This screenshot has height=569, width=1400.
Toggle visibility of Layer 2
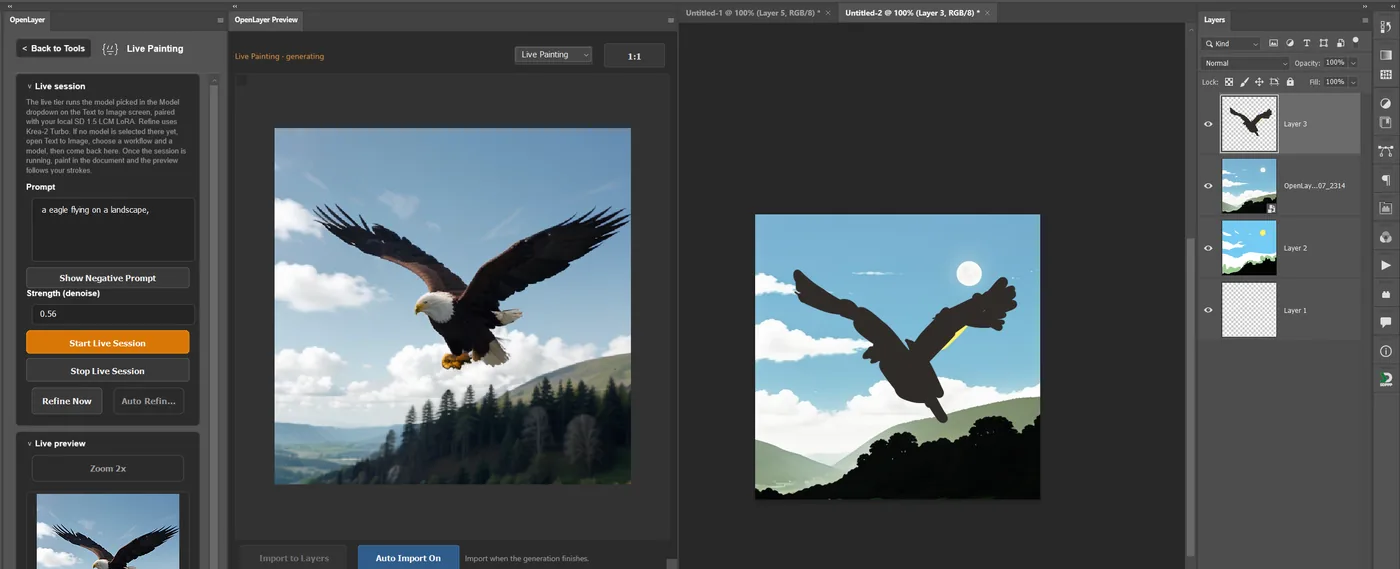pyautogui.click(x=1208, y=248)
